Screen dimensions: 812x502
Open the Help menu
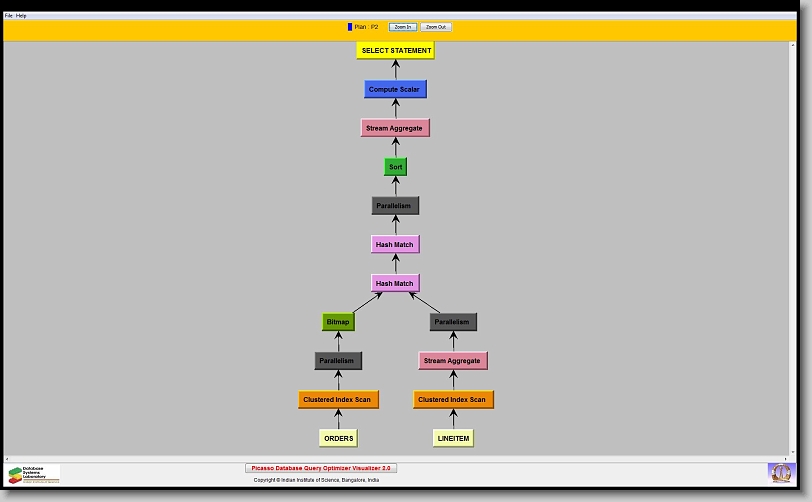click(22, 16)
